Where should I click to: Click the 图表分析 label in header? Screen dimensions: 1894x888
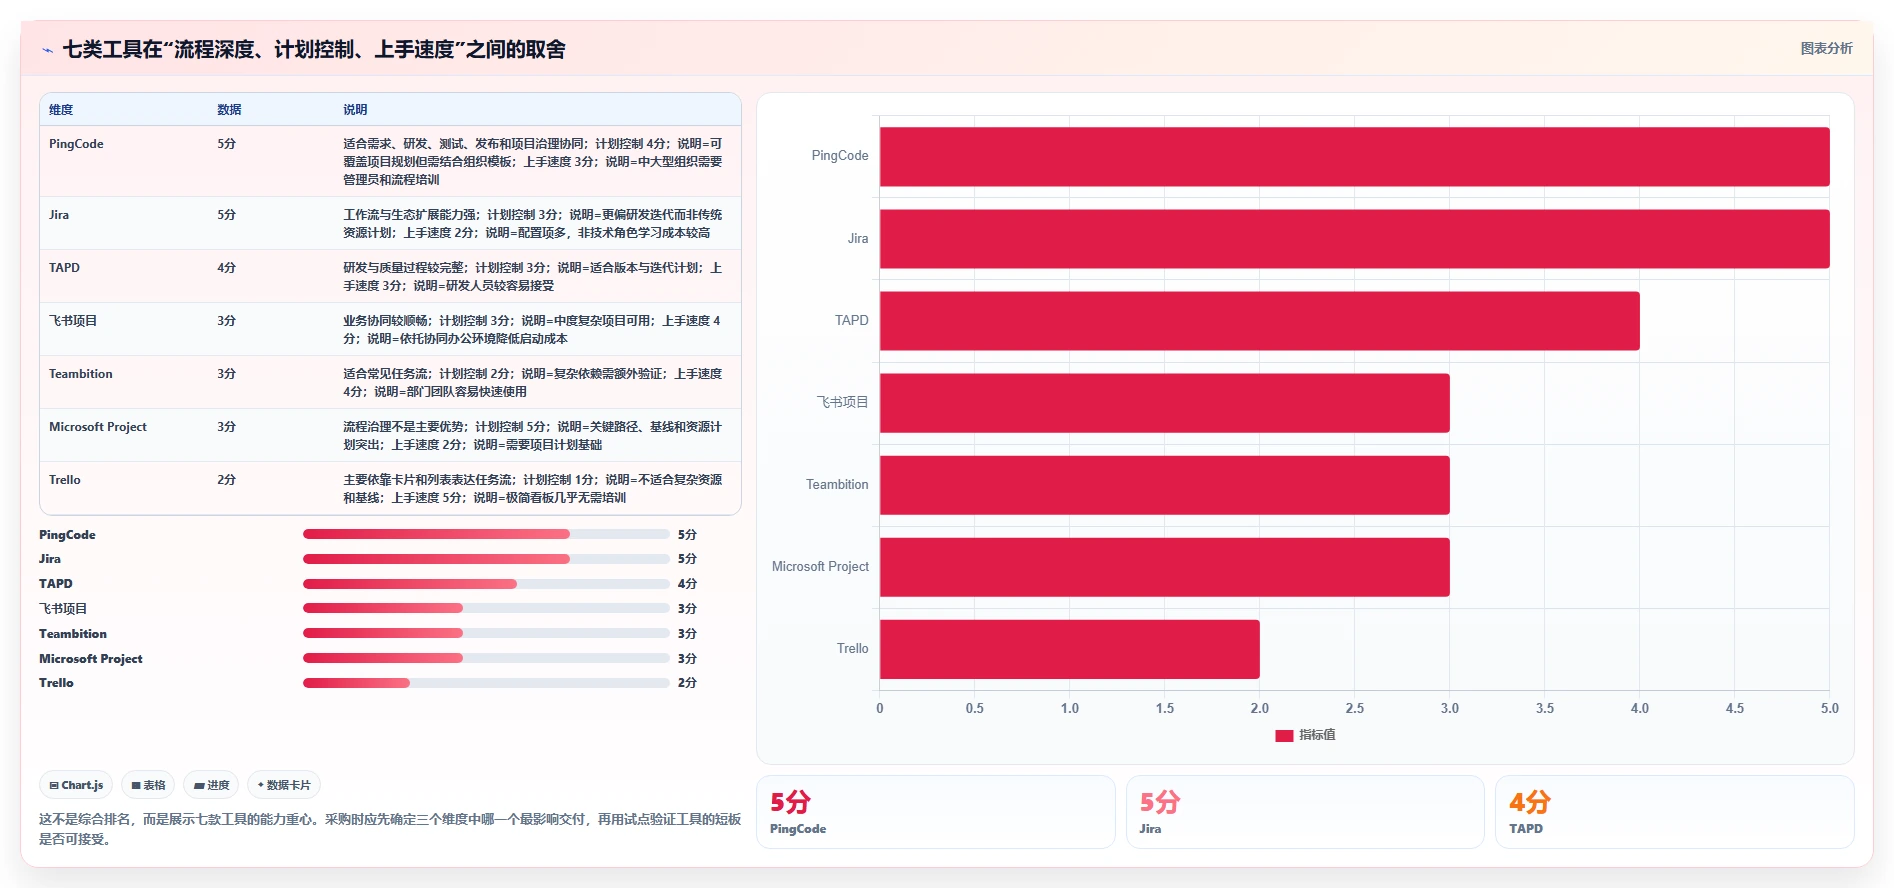(1826, 48)
